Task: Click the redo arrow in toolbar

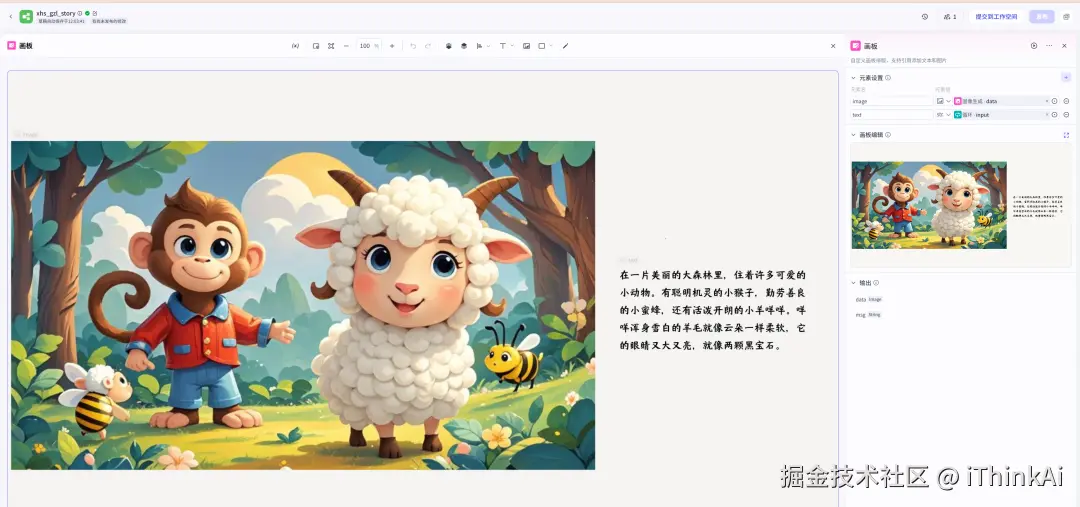Action: pyautogui.click(x=428, y=46)
